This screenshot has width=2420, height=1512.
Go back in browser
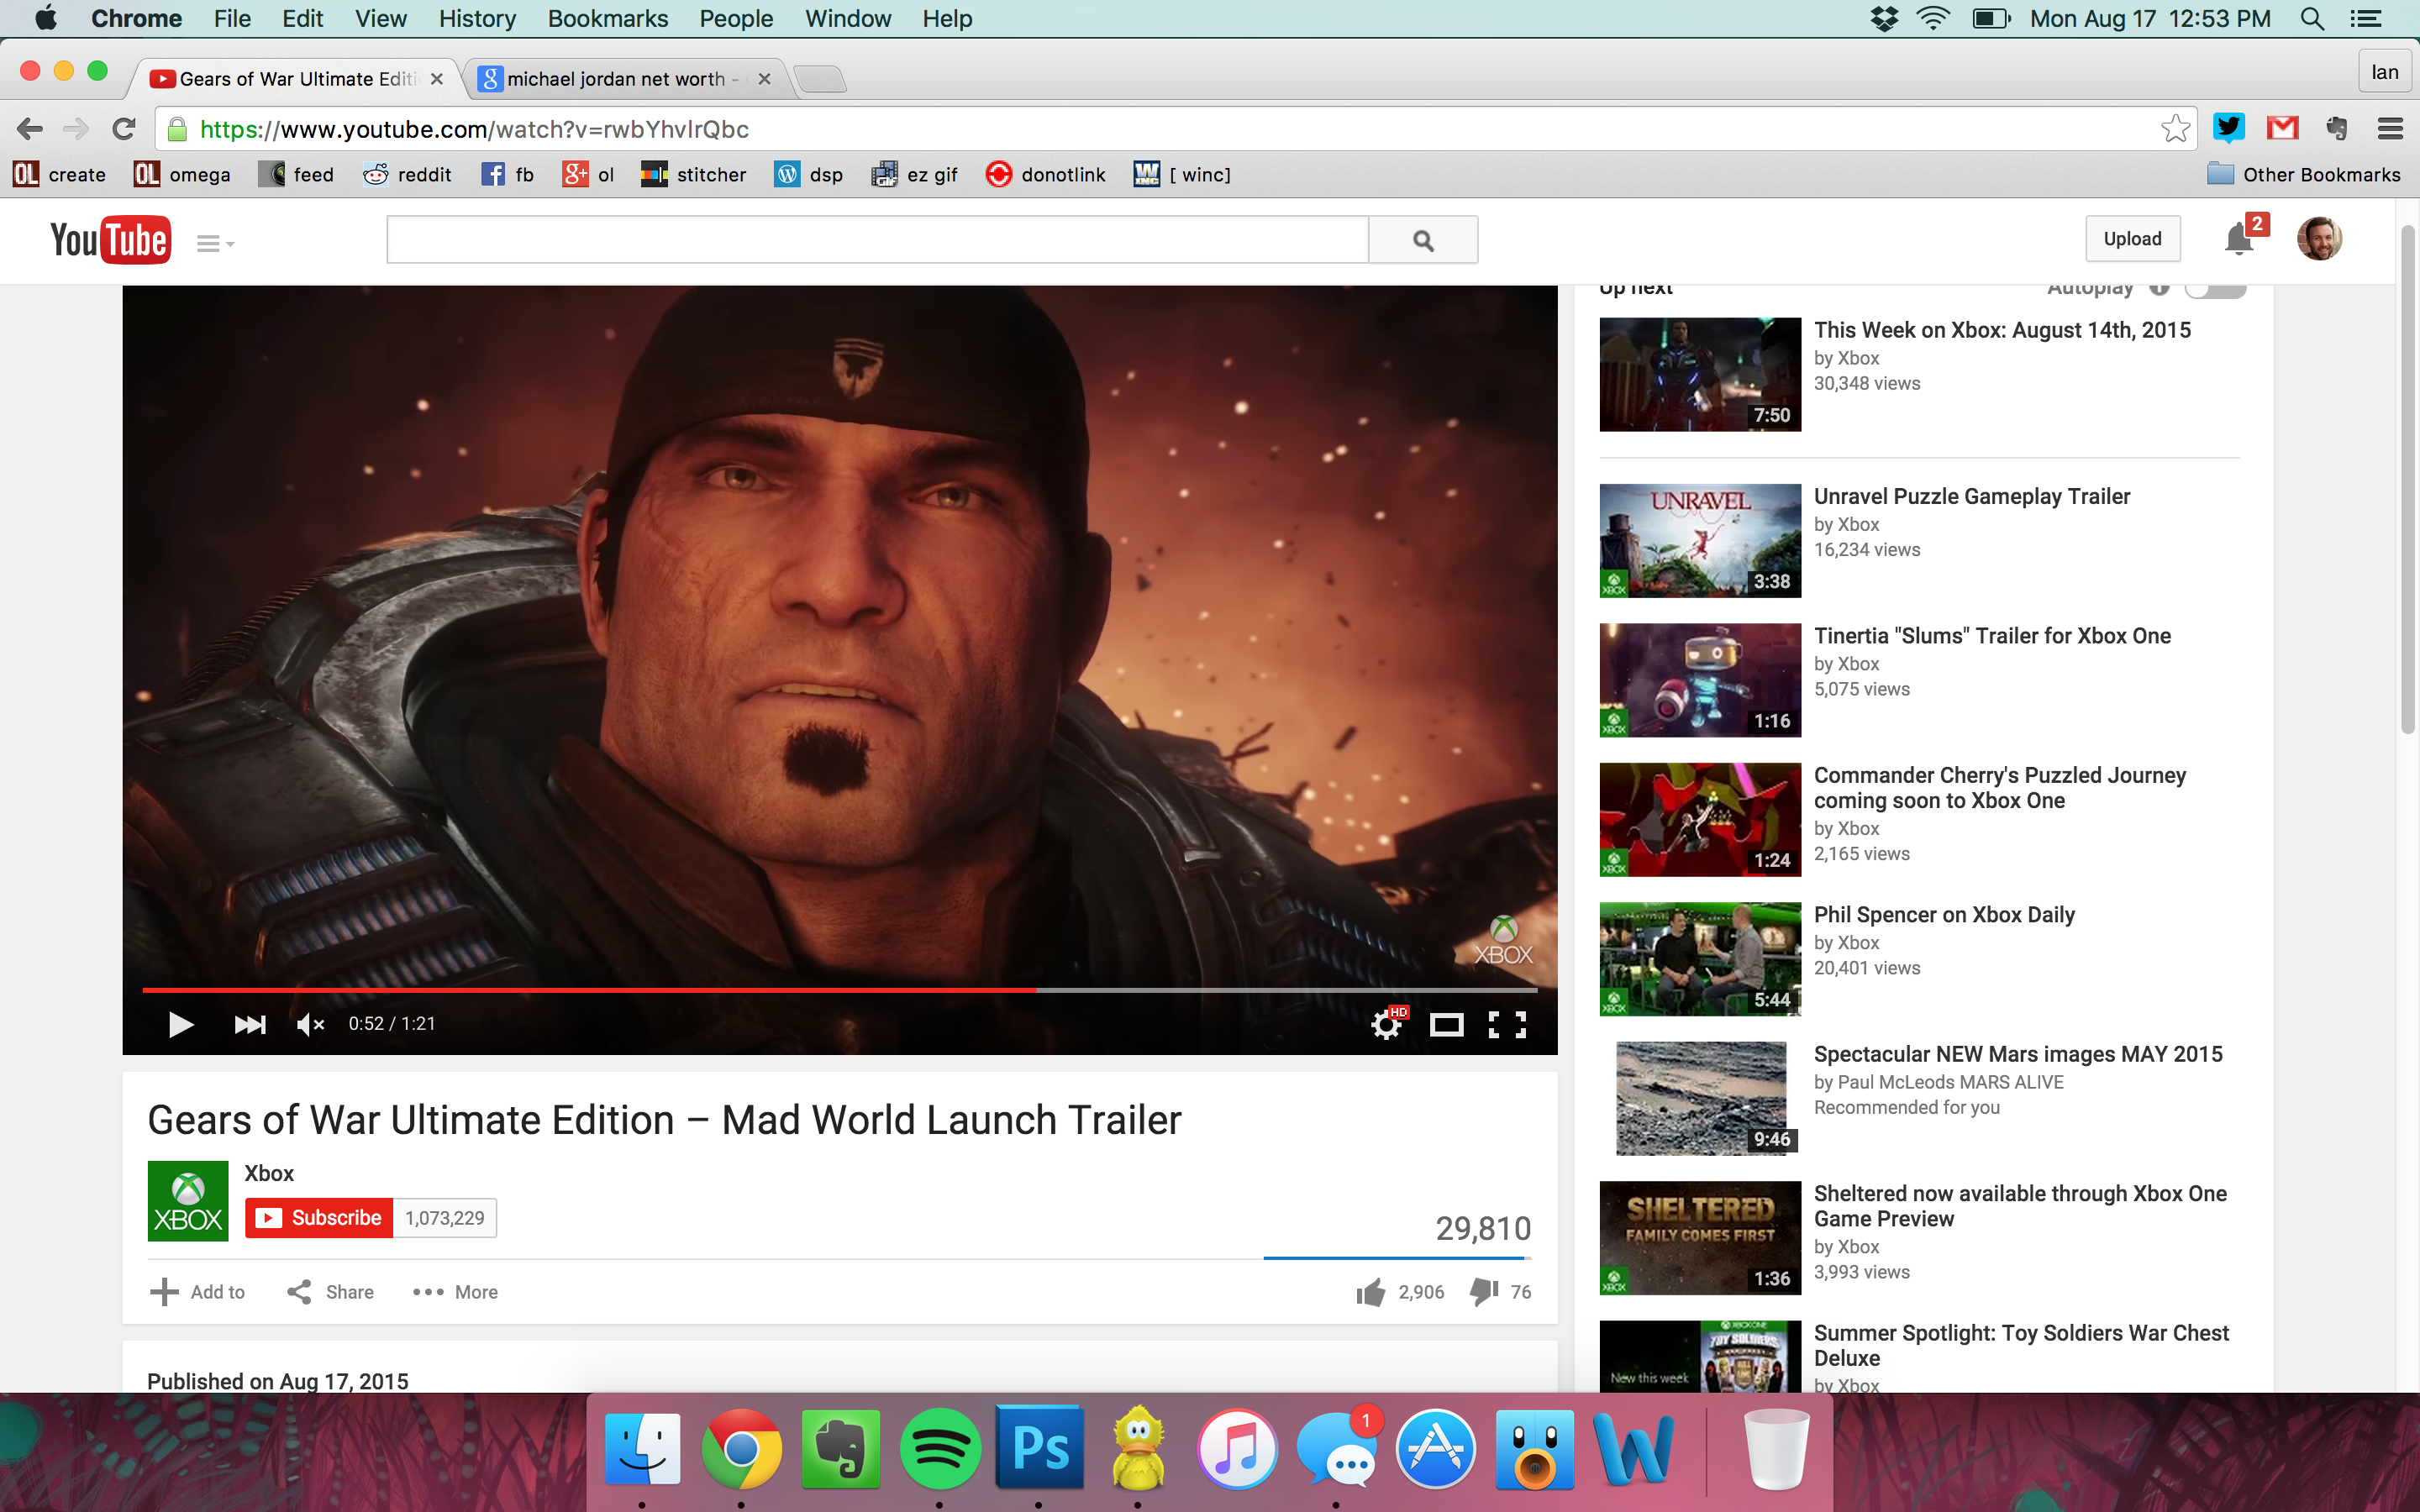[30, 129]
